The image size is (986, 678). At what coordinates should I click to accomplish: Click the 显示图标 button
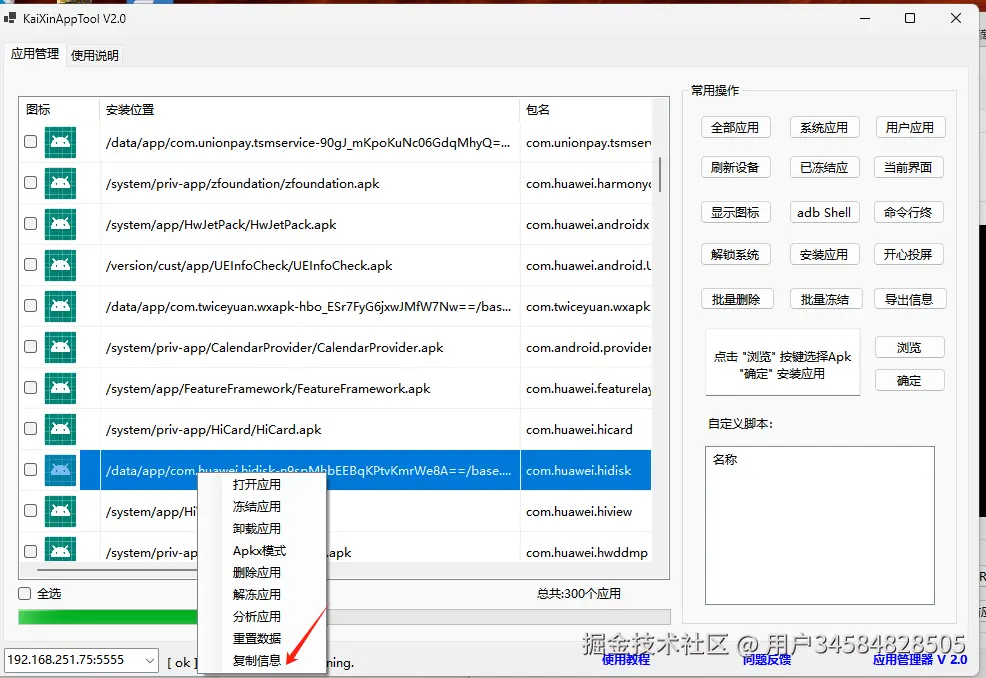pos(735,213)
